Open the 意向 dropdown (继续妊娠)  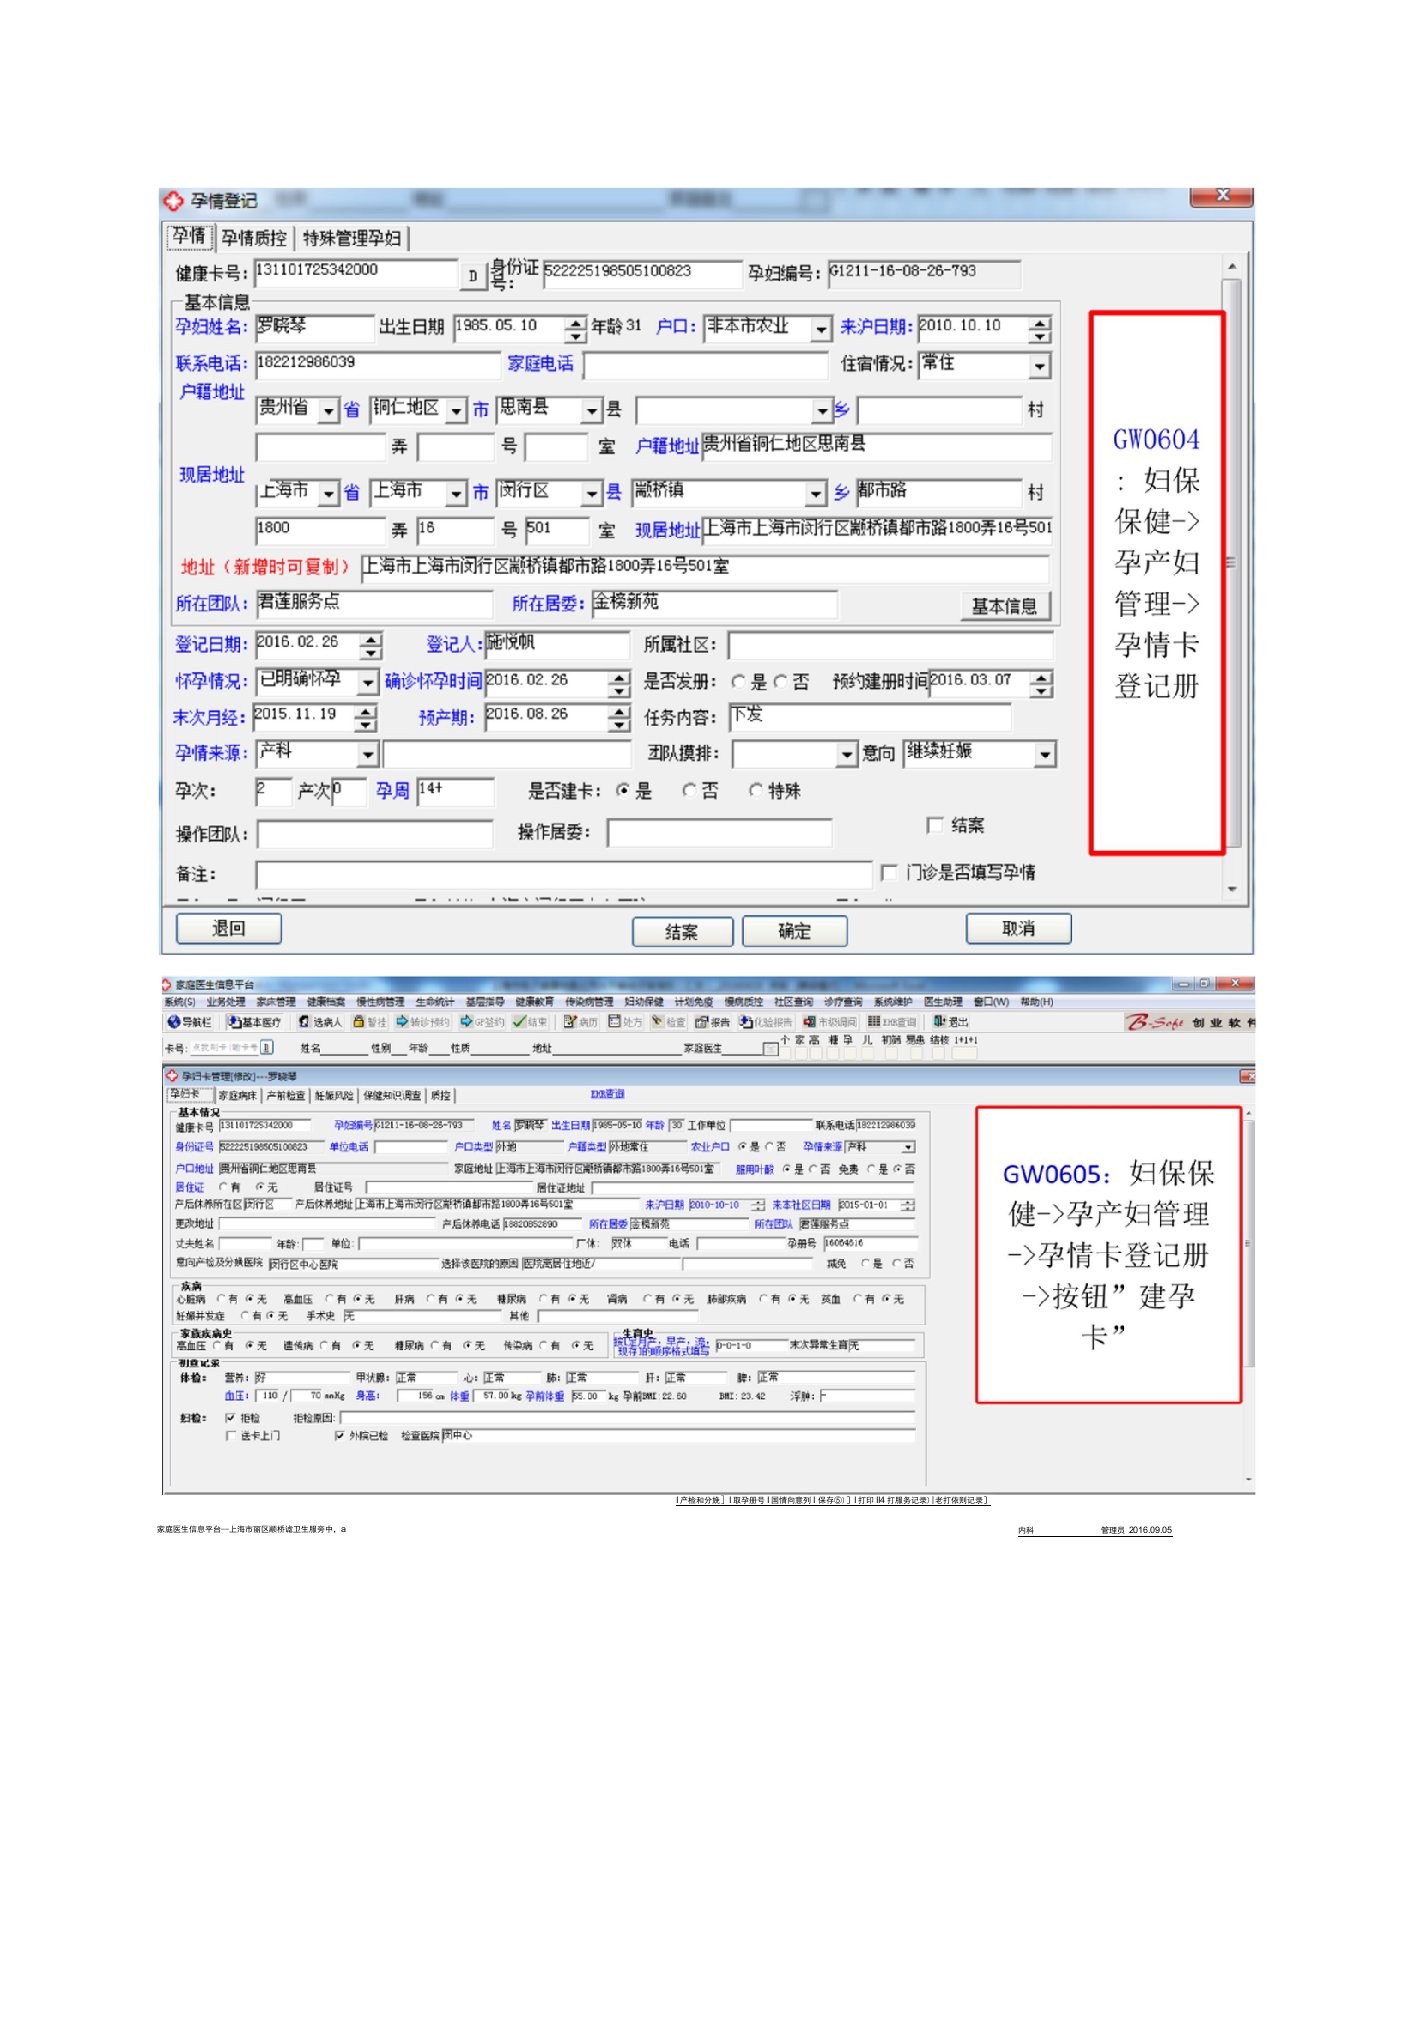[1045, 754]
